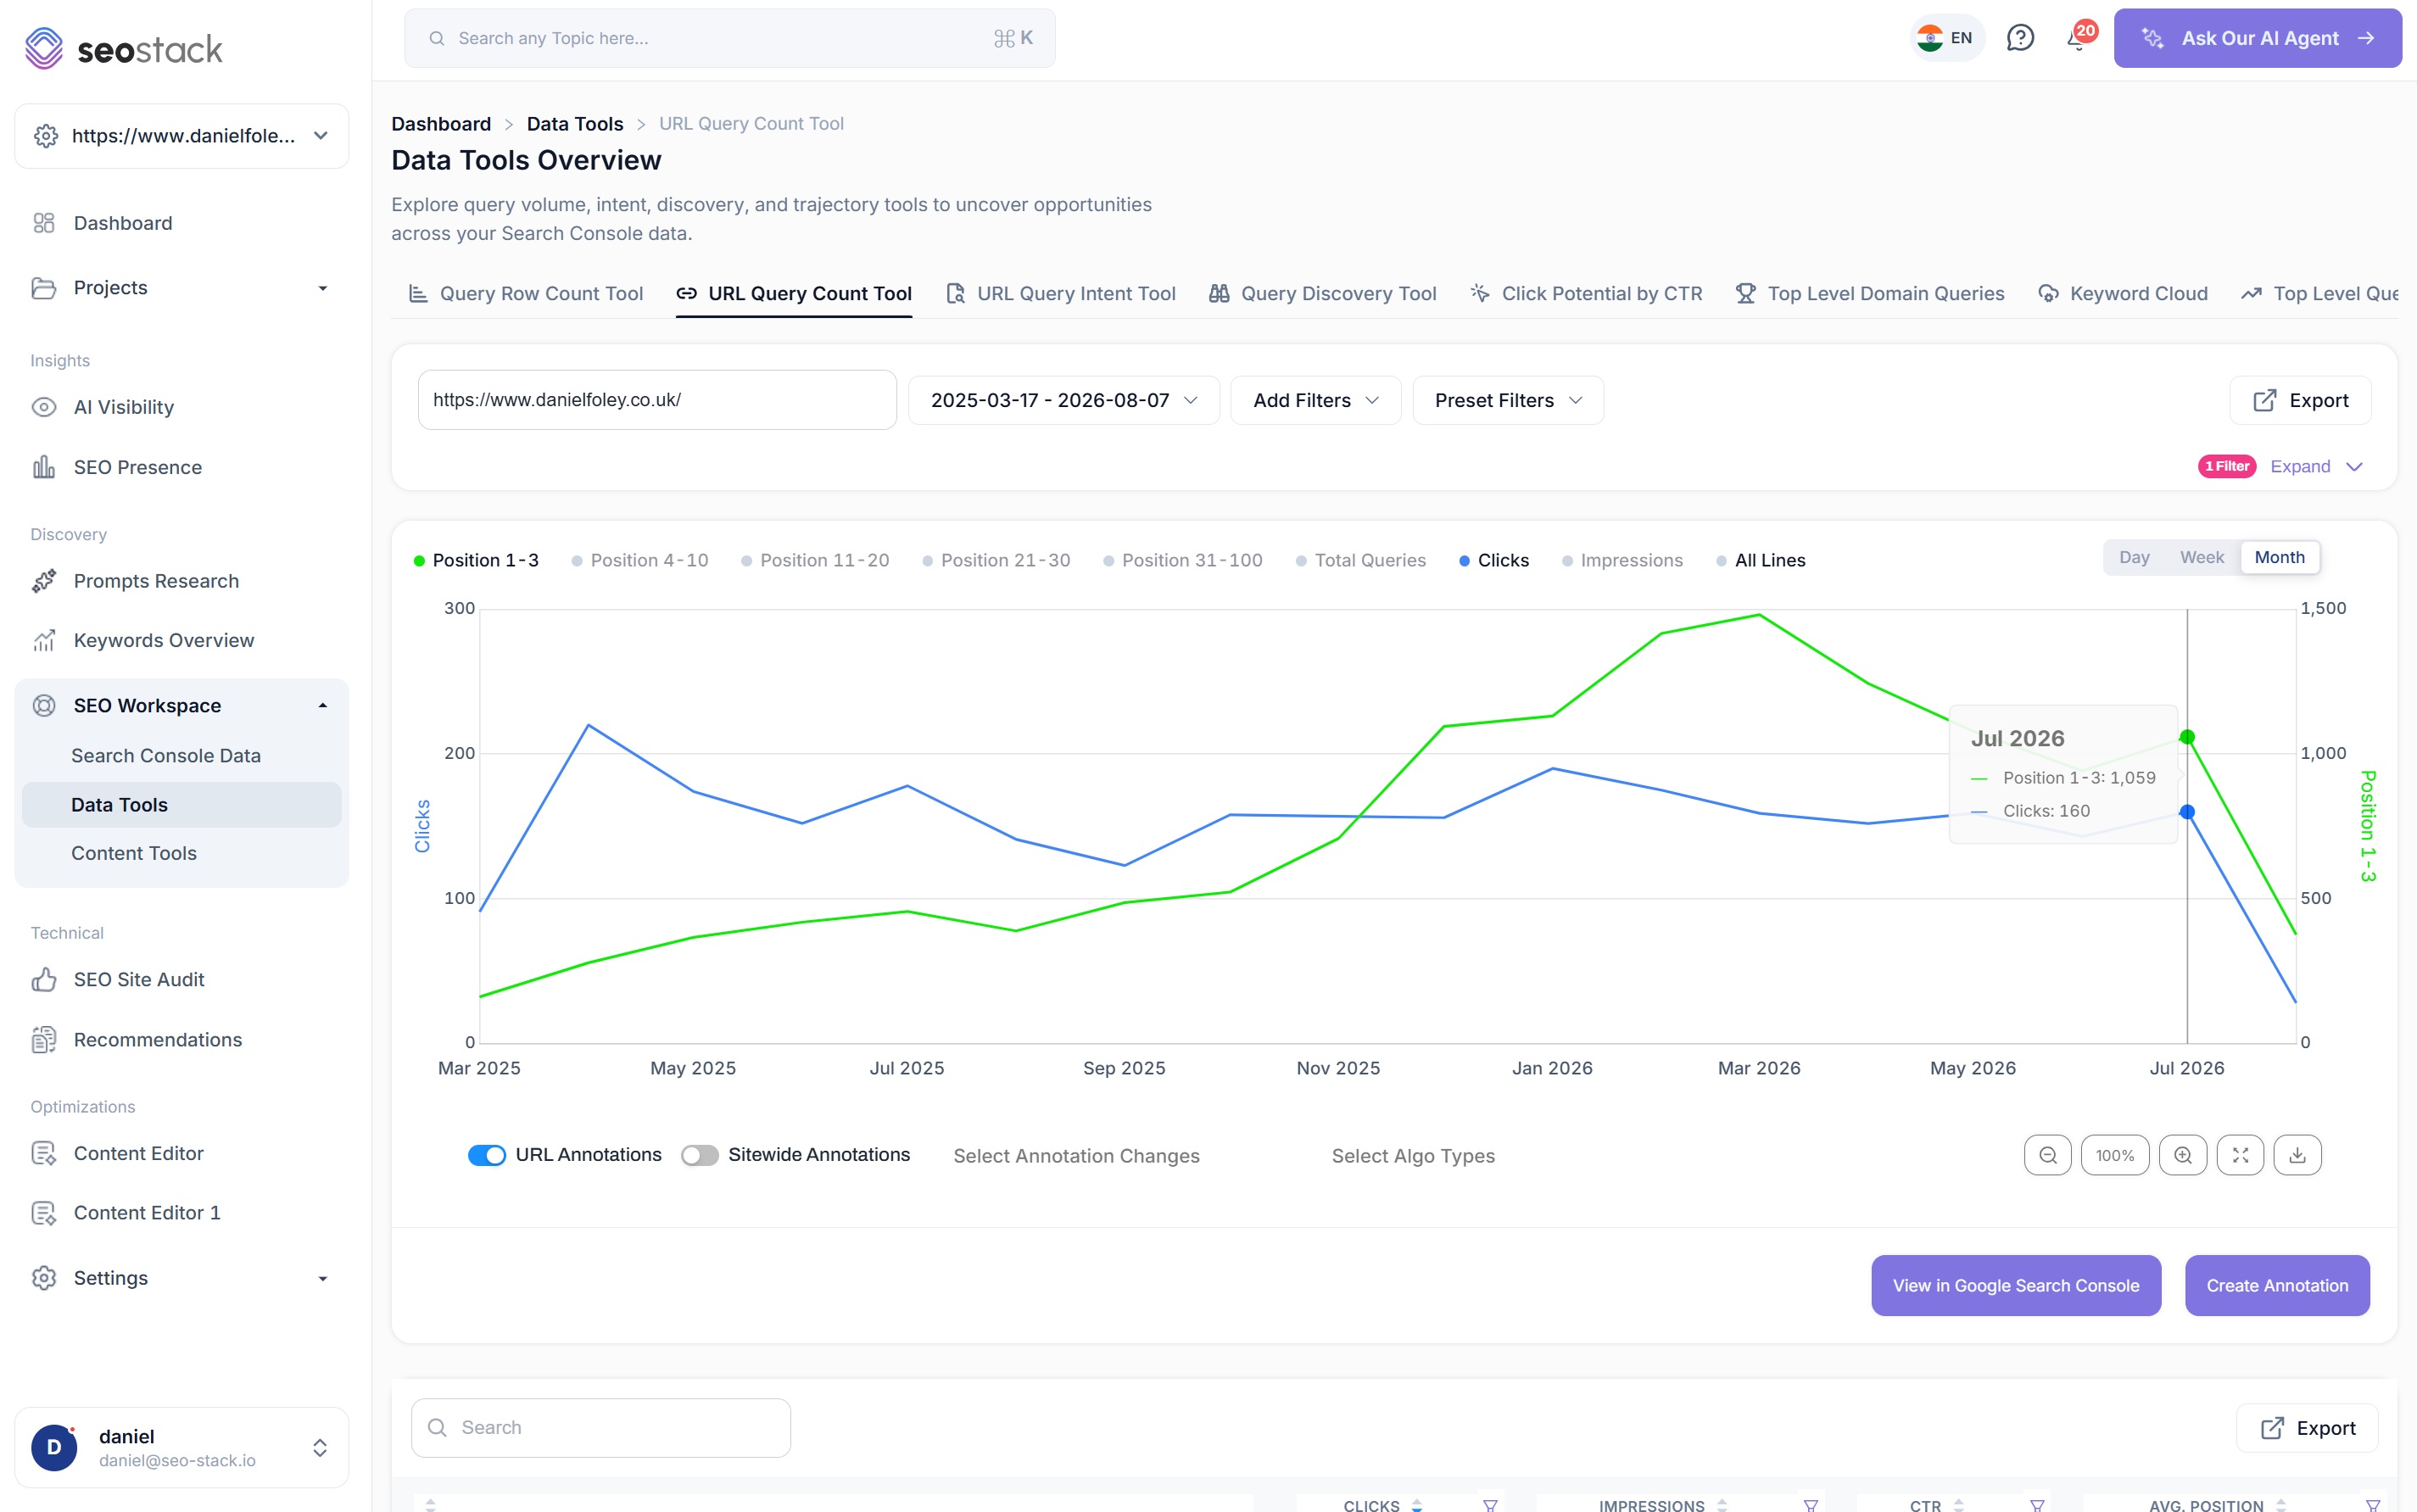The image size is (2417, 1512).
Task: Click the site settings gear icon
Action: tap(46, 136)
